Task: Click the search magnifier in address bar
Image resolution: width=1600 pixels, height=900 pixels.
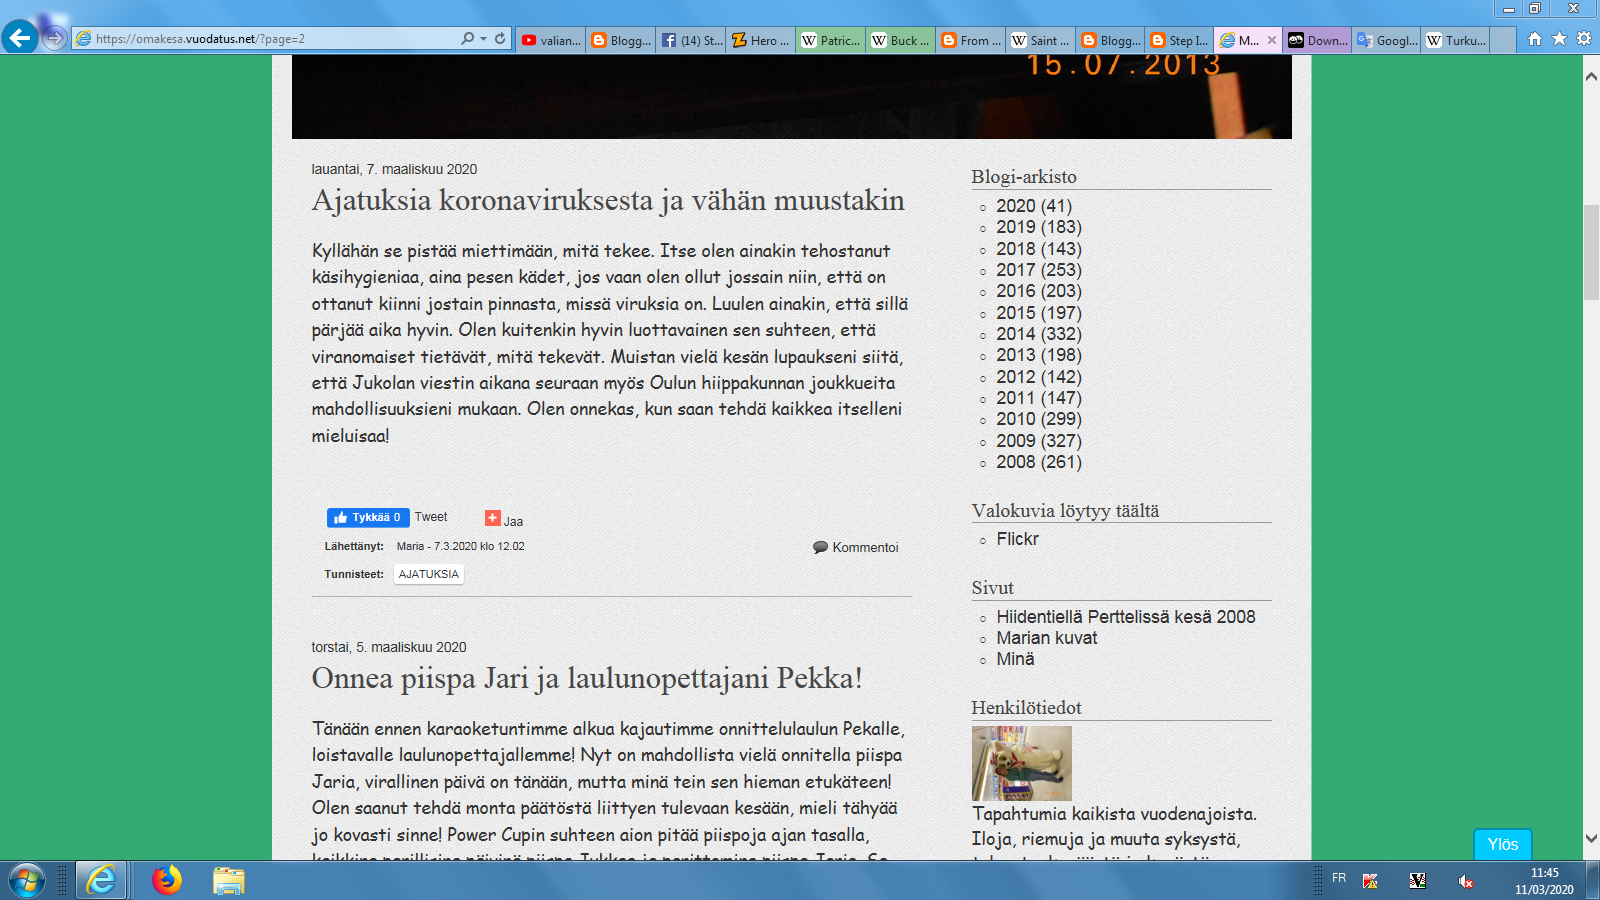Action: point(467,38)
